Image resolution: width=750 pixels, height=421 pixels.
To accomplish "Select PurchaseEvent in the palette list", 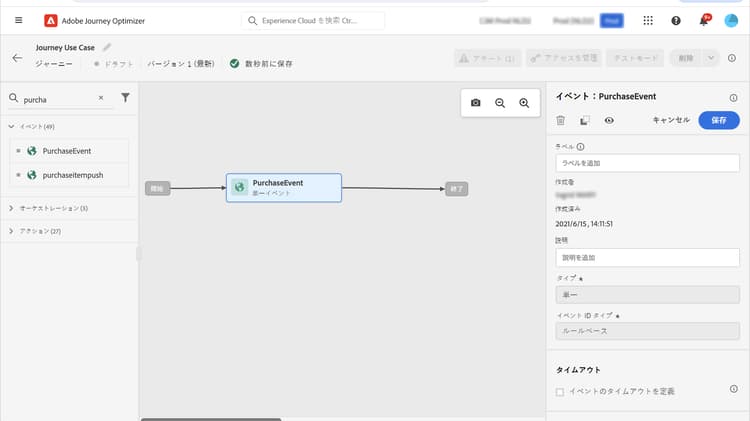I will [69, 151].
